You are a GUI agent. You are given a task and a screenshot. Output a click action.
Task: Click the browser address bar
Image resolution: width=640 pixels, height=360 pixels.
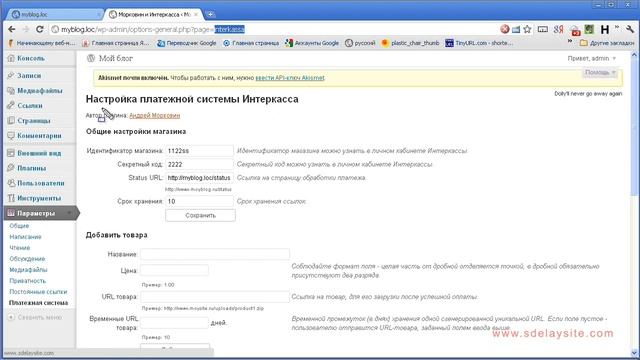(x=273, y=29)
